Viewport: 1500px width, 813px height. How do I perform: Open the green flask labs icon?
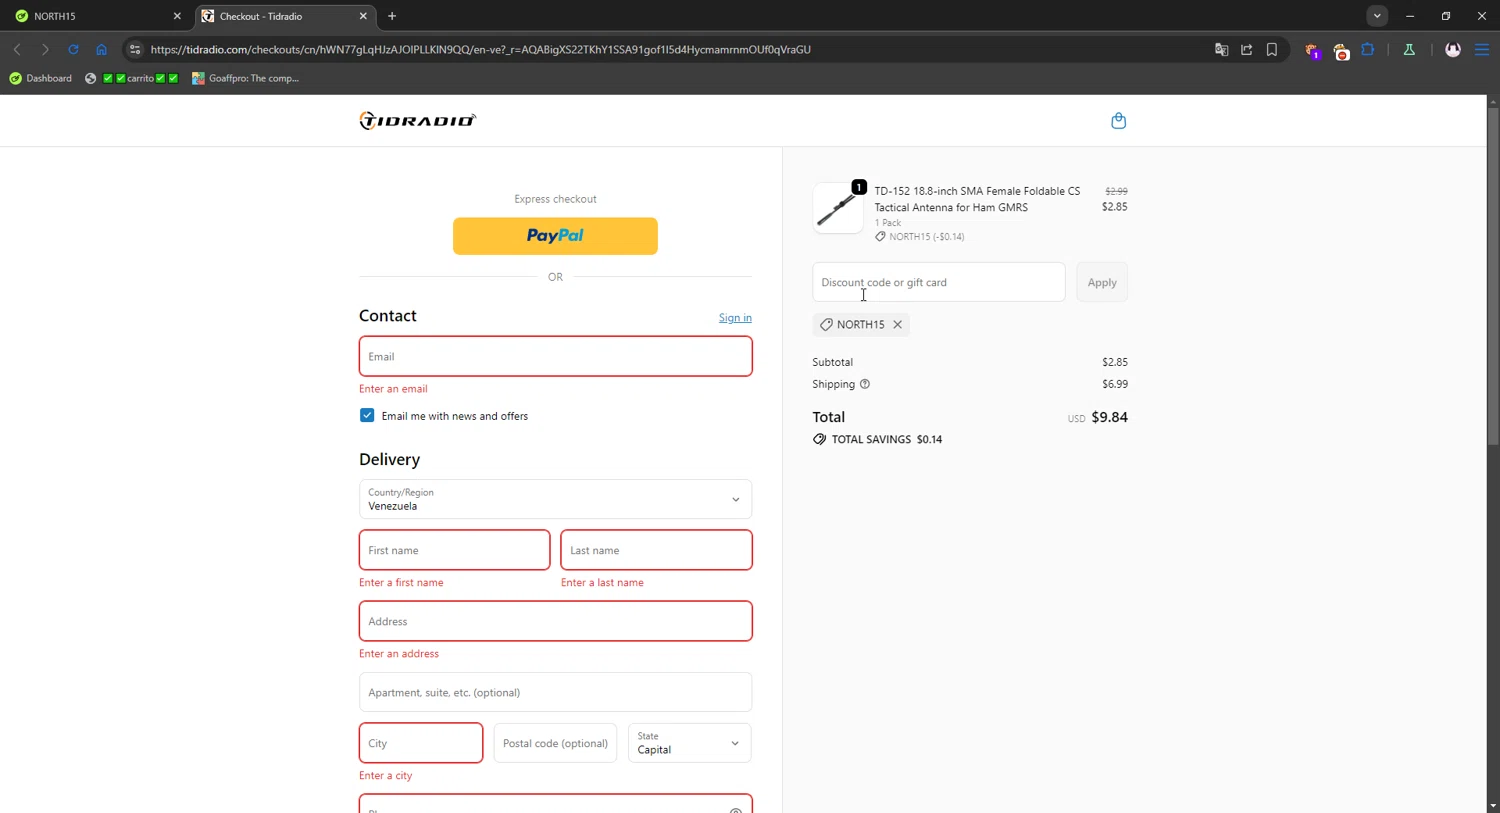(1409, 49)
